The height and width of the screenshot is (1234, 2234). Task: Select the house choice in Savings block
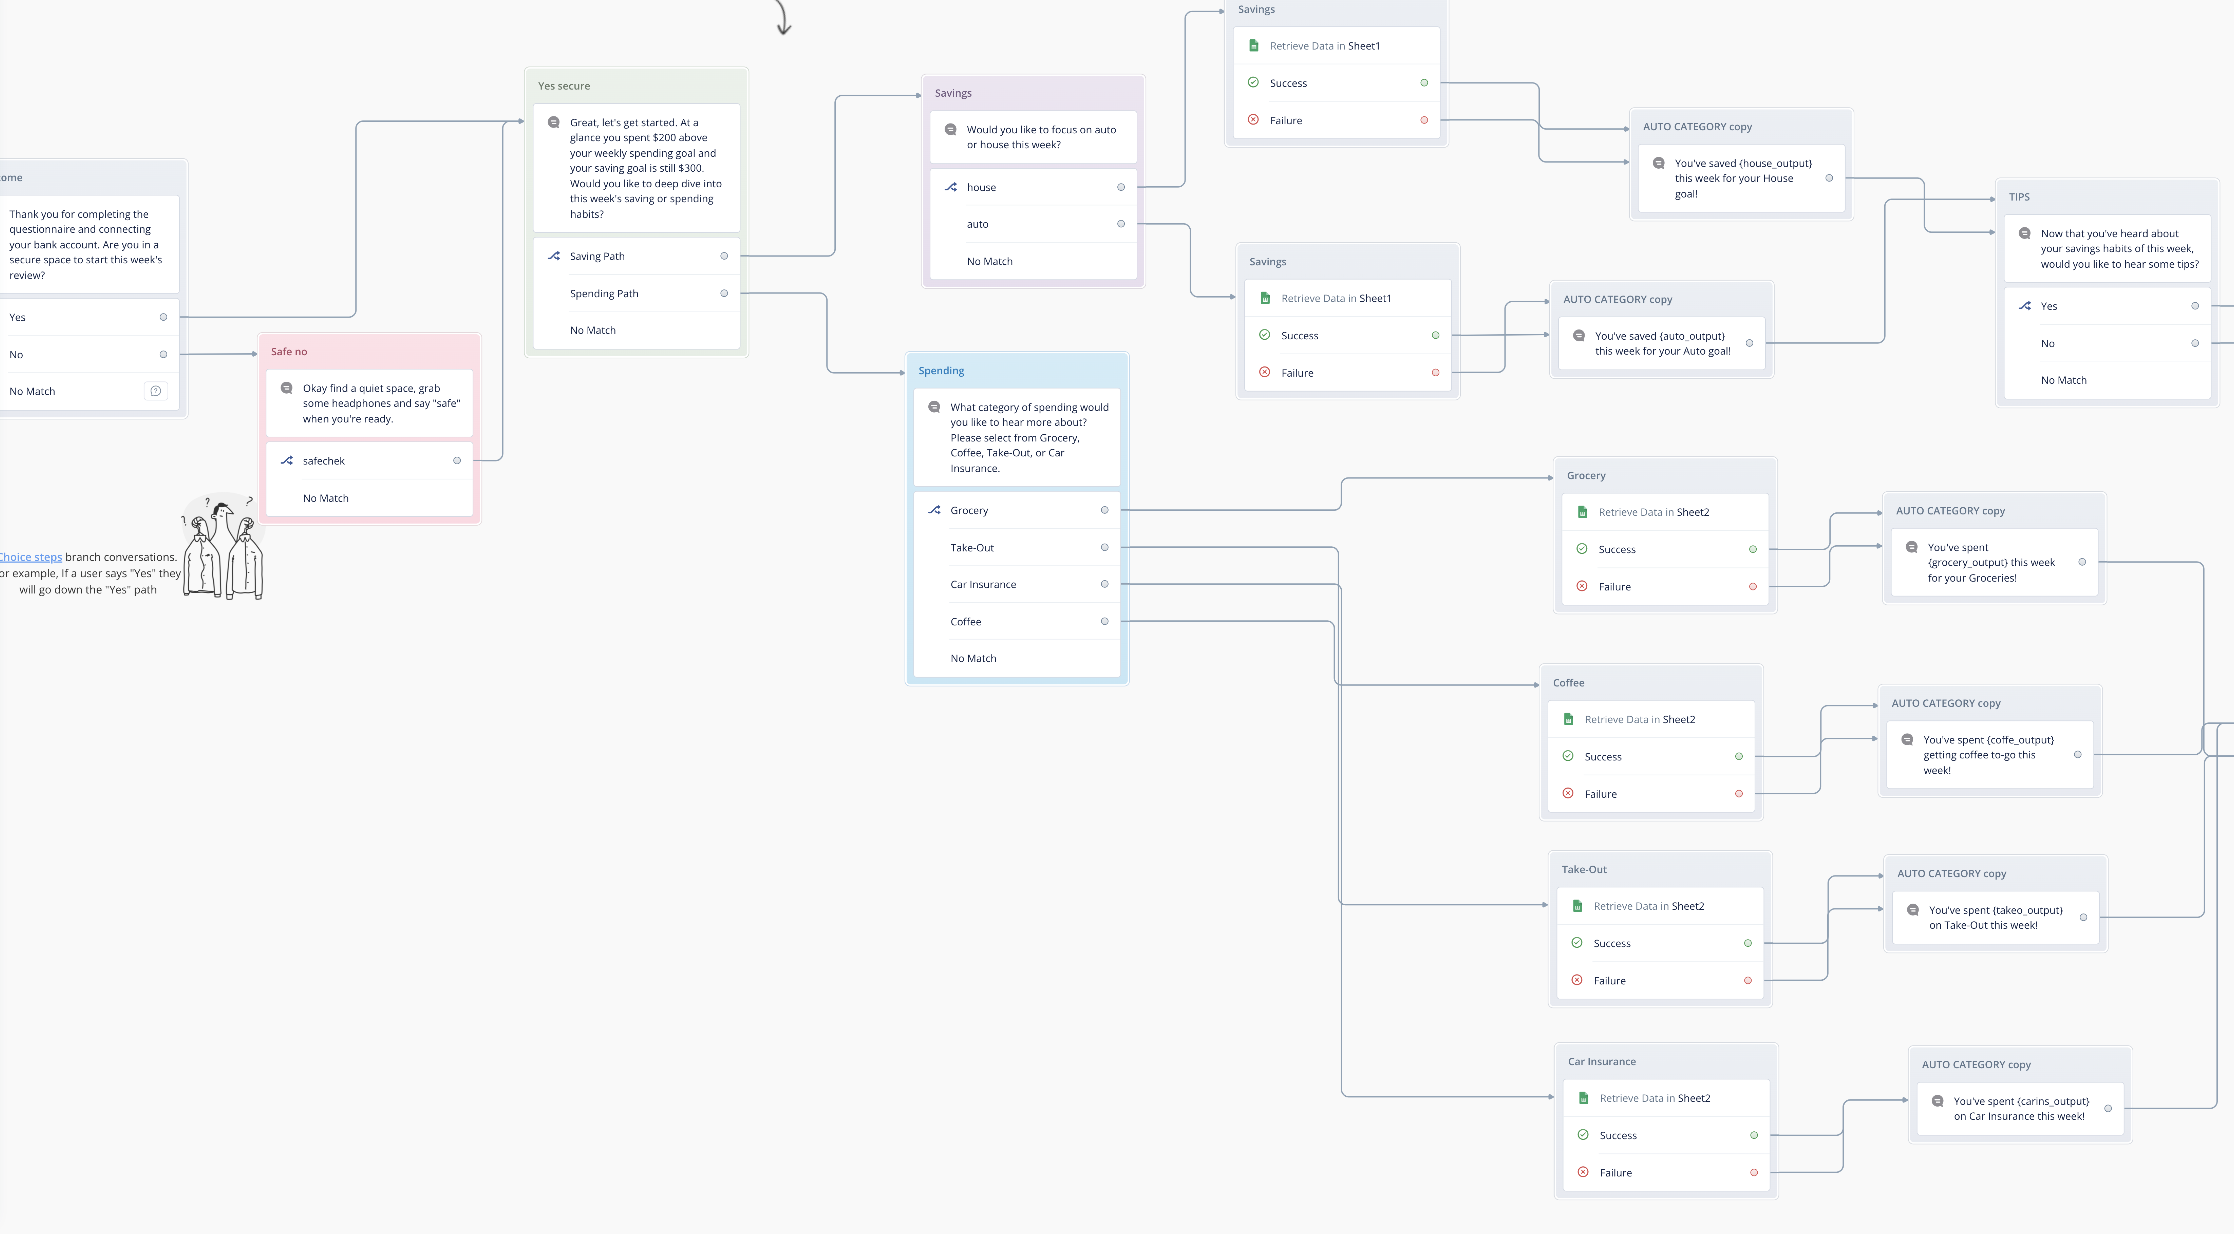981,187
